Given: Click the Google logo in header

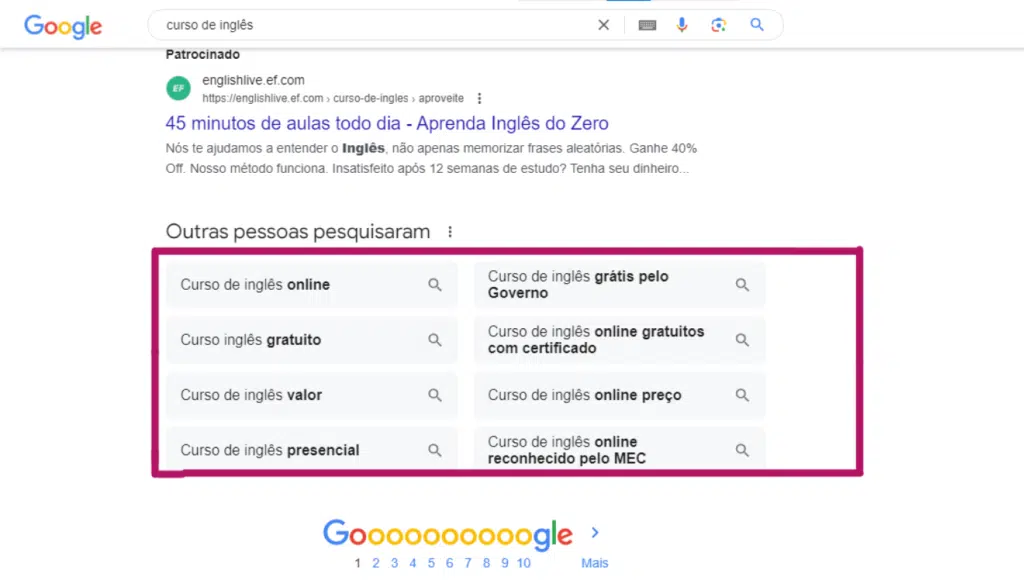Looking at the screenshot, I should click(63, 26).
